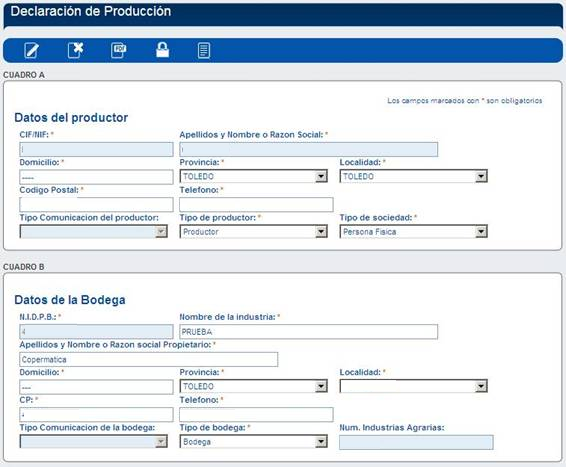Click the 'CUADRO A' section label
Screen dimensions: 566x467
pyautogui.click(x=24, y=75)
